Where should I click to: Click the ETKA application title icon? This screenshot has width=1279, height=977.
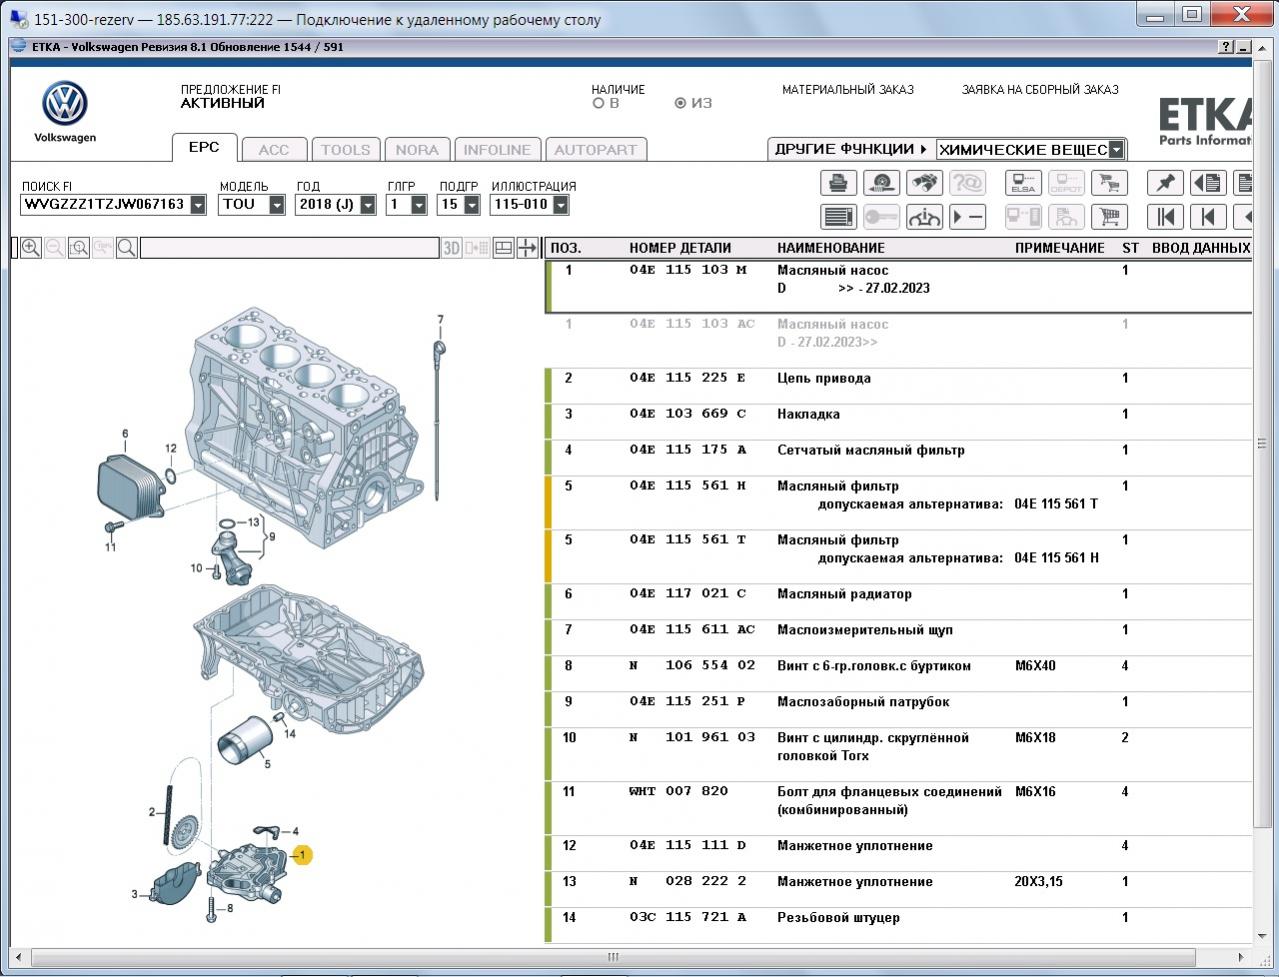[19, 47]
